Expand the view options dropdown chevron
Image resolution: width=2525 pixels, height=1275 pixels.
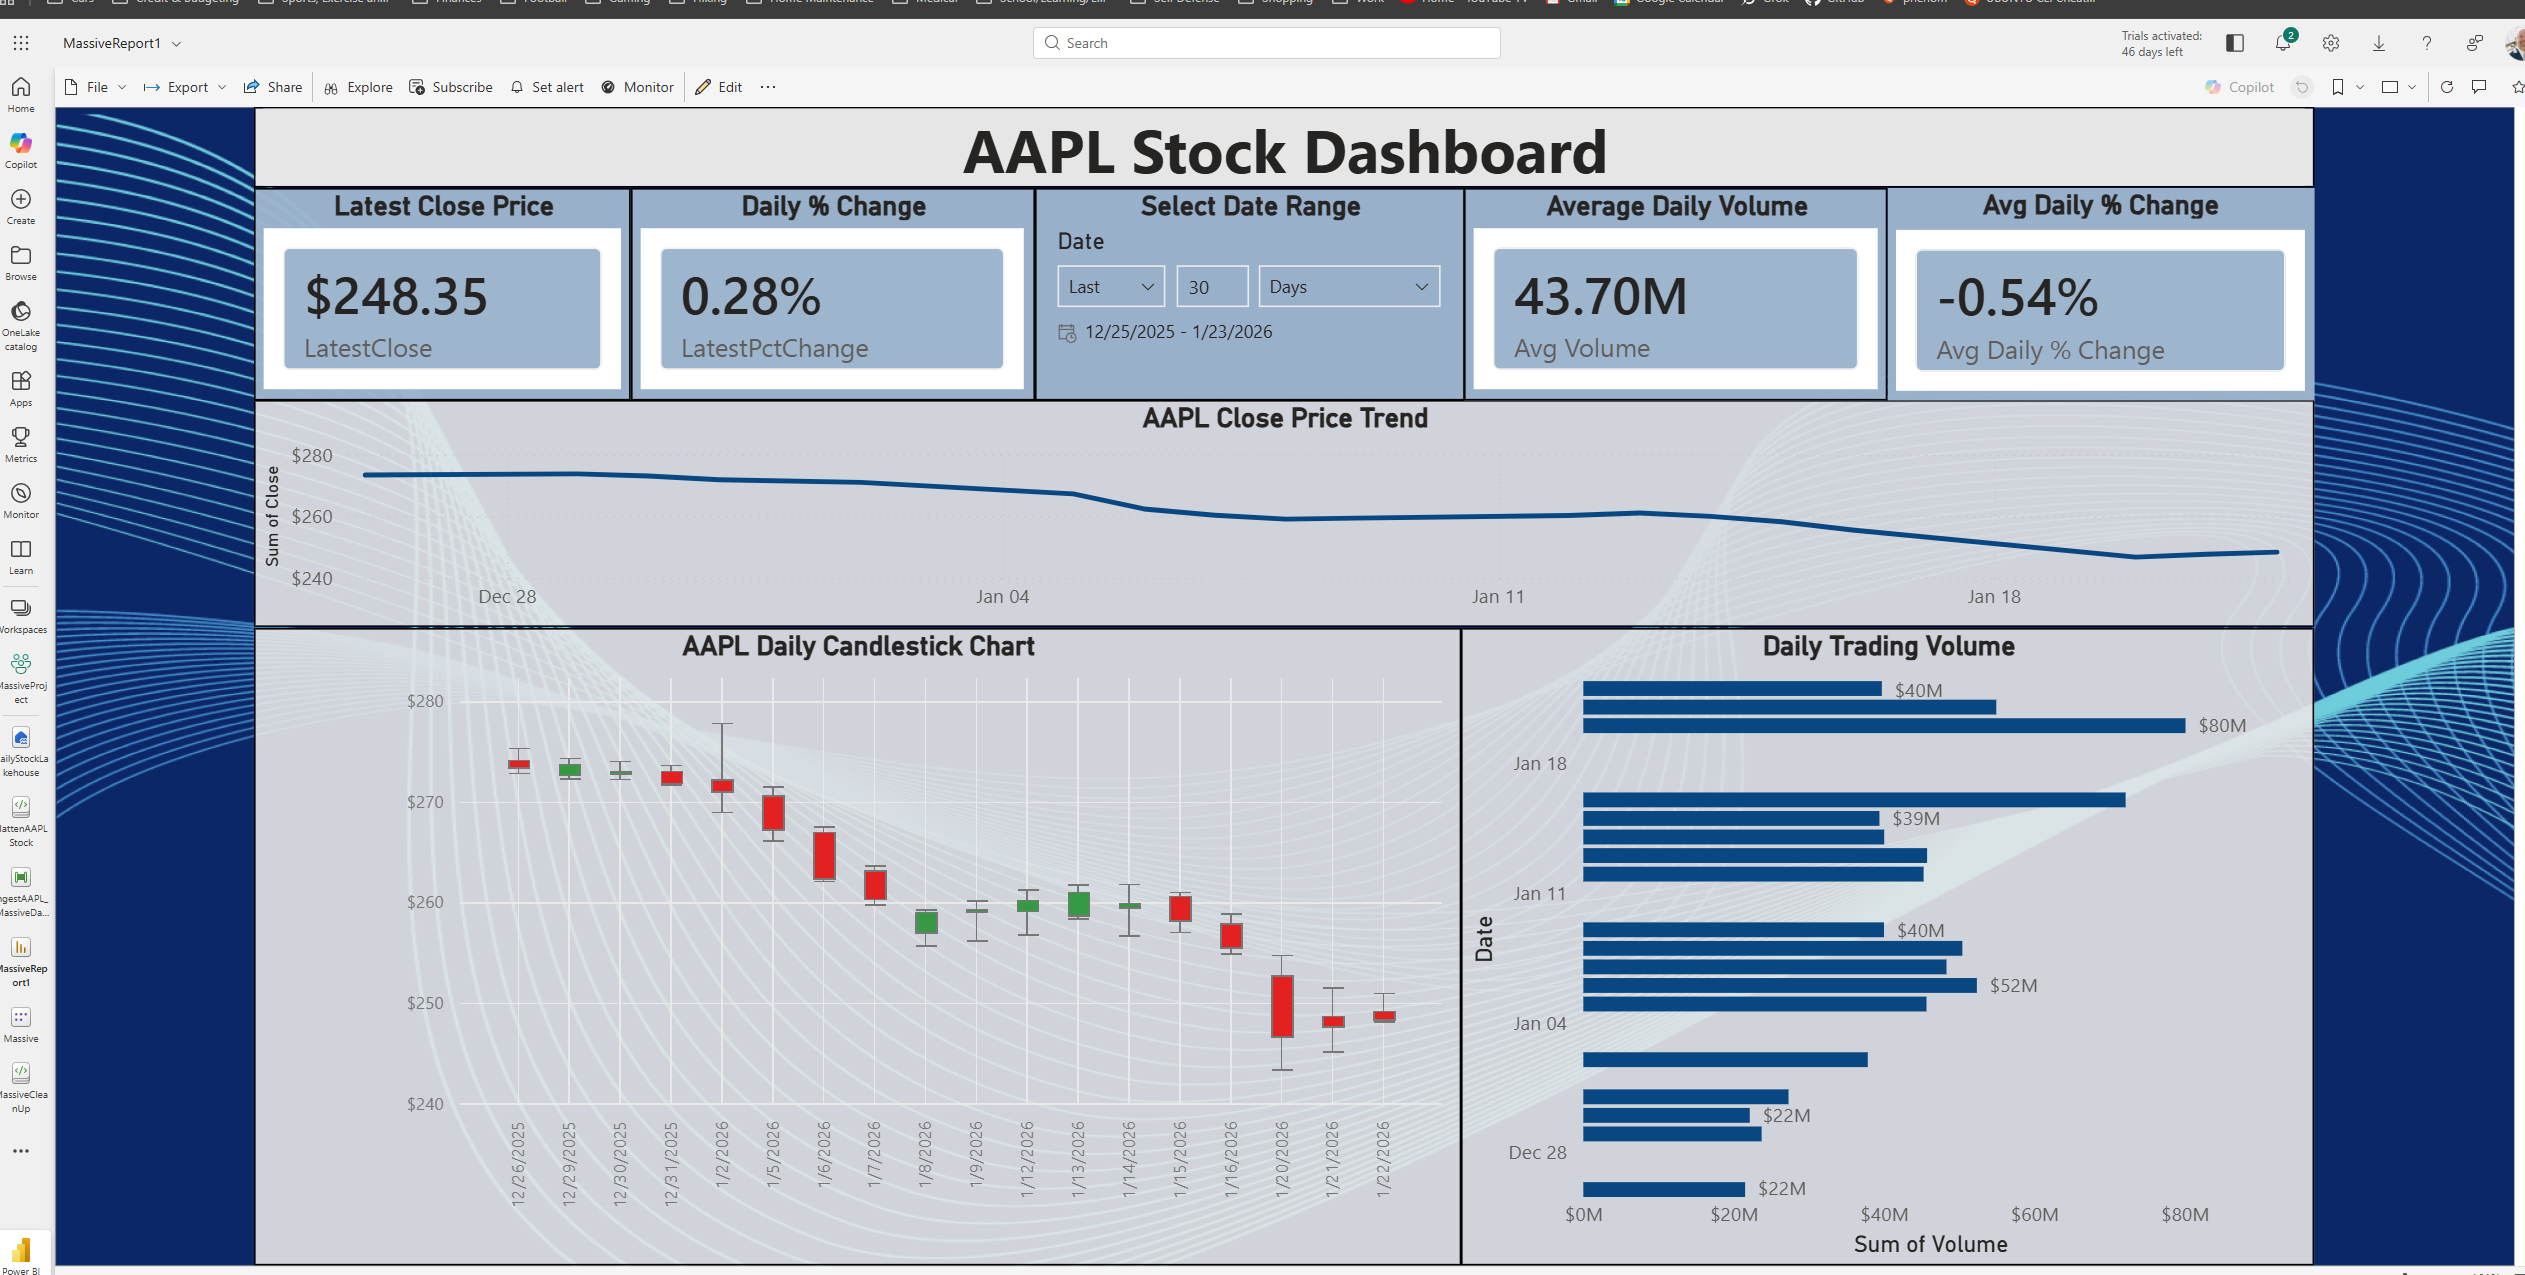click(x=2412, y=87)
